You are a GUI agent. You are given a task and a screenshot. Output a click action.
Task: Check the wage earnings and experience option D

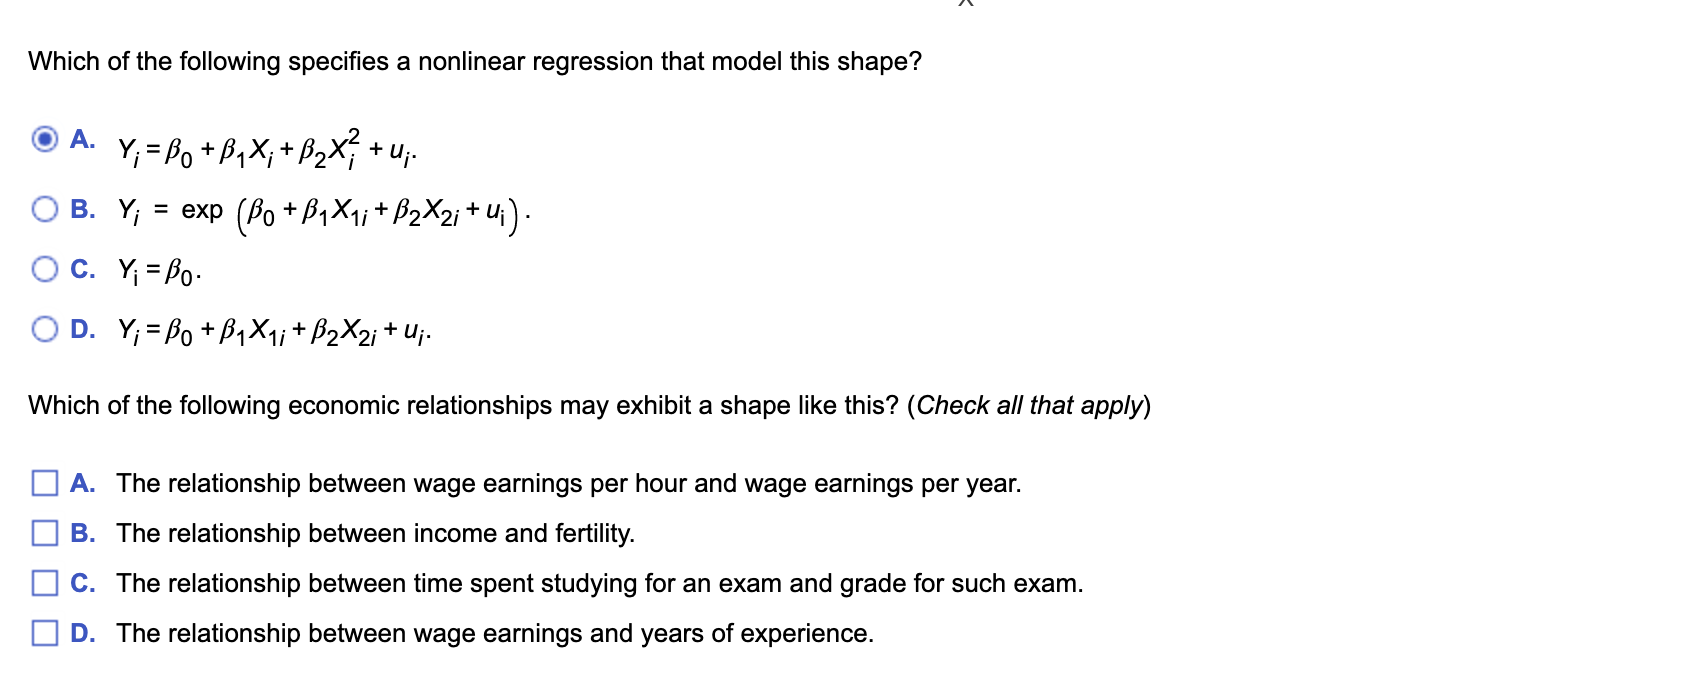coord(44,633)
